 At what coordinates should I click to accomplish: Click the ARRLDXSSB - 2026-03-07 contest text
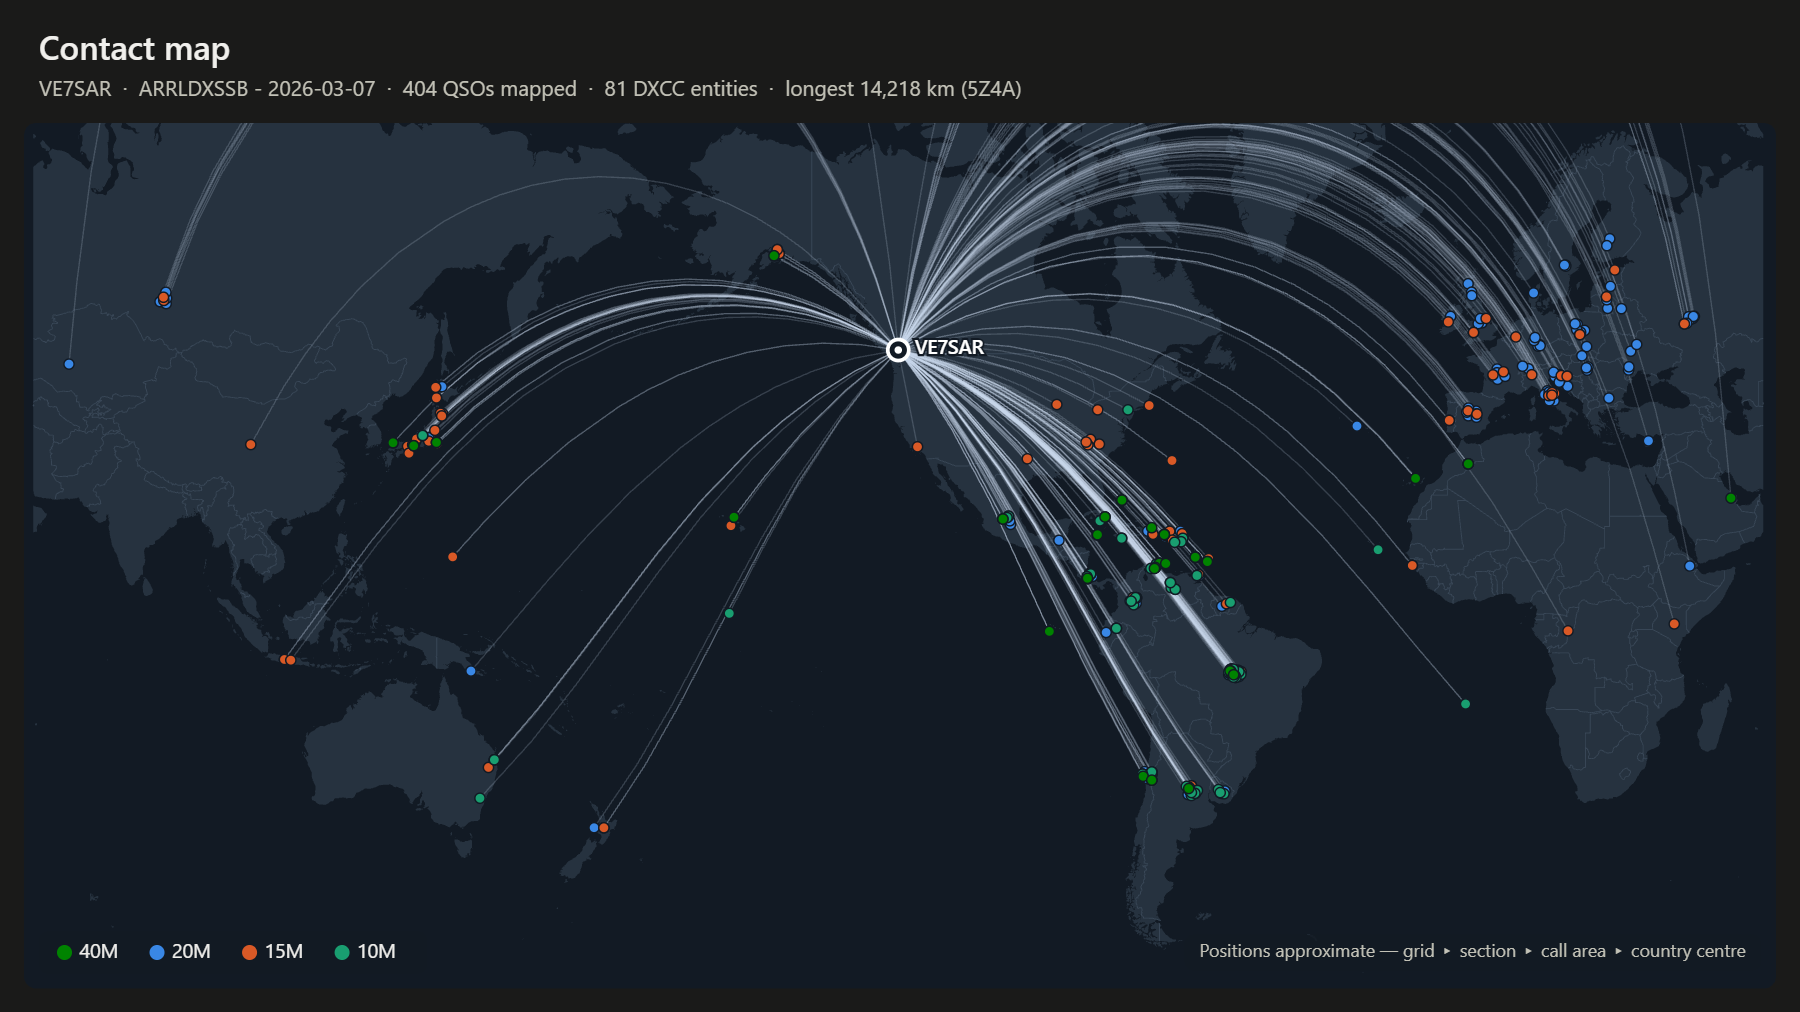click(257, 89)
